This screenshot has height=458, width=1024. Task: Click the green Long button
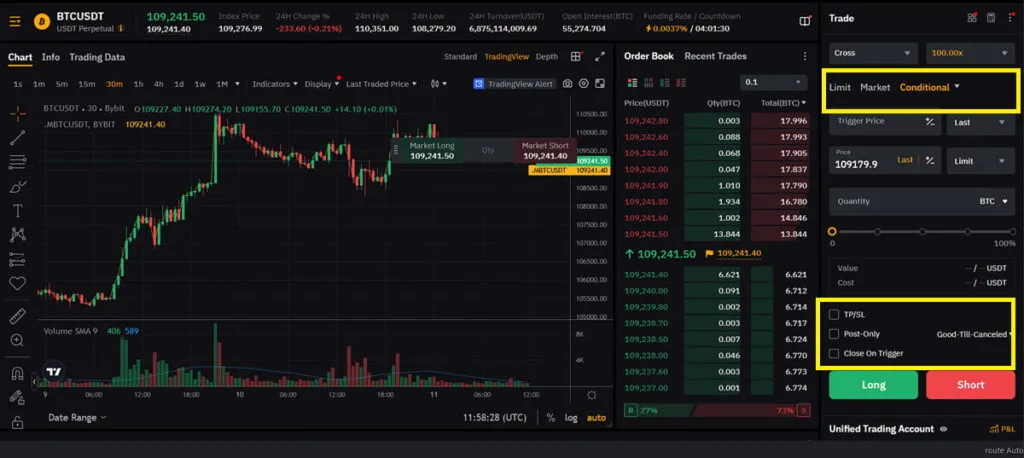point(873,385)
